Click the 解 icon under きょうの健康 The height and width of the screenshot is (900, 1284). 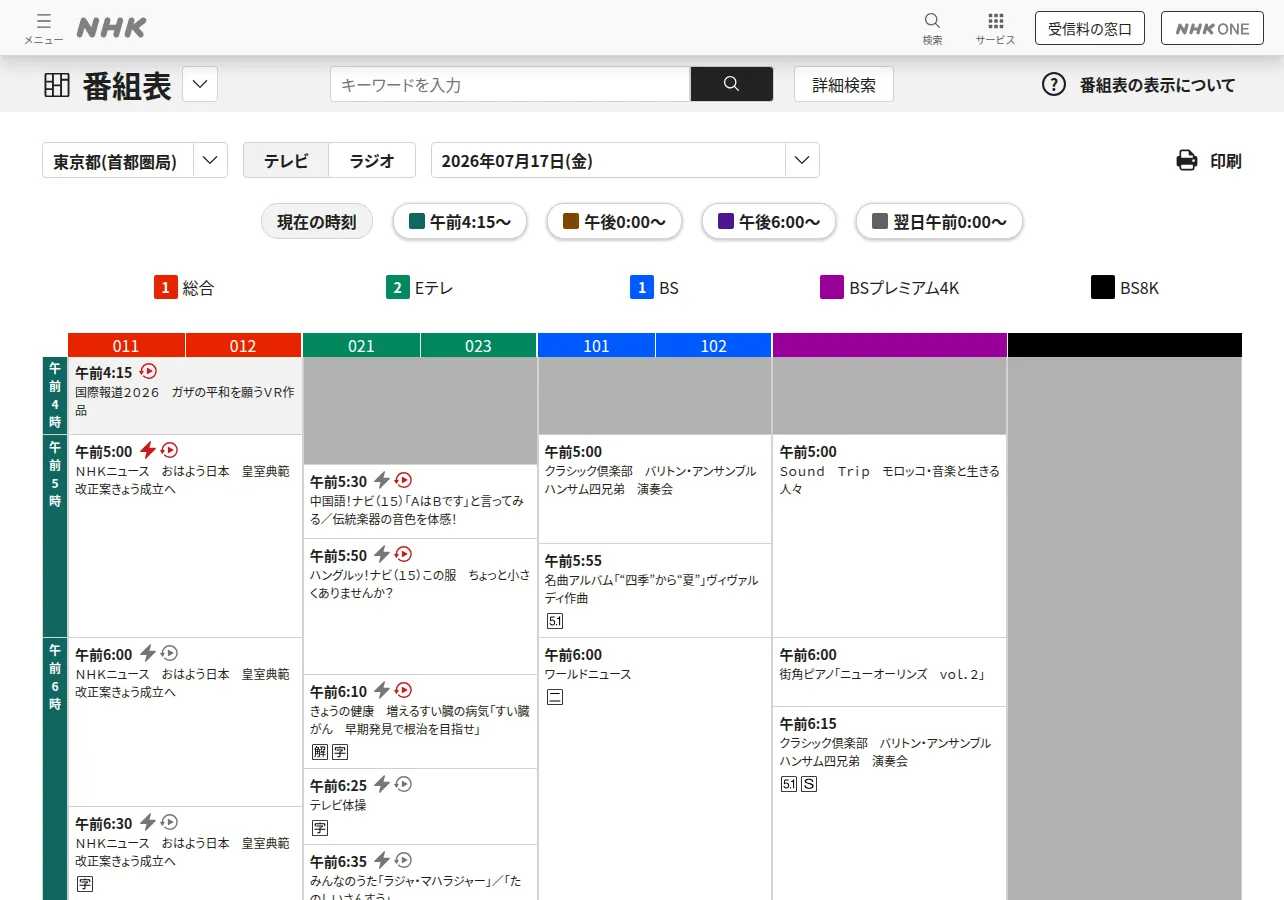(320, 752)
